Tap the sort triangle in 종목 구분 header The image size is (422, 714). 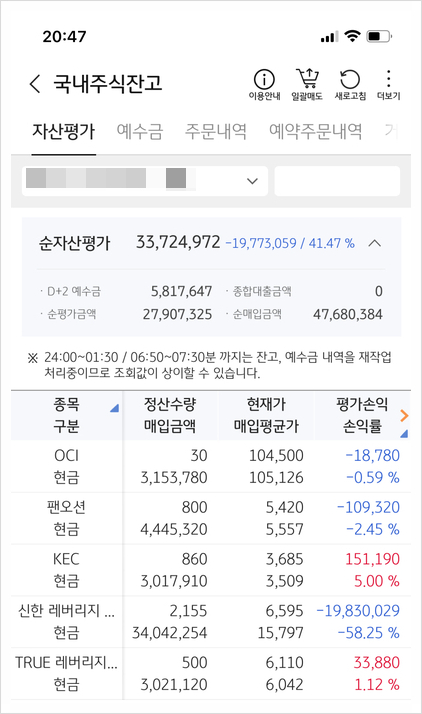pos(114,408)
